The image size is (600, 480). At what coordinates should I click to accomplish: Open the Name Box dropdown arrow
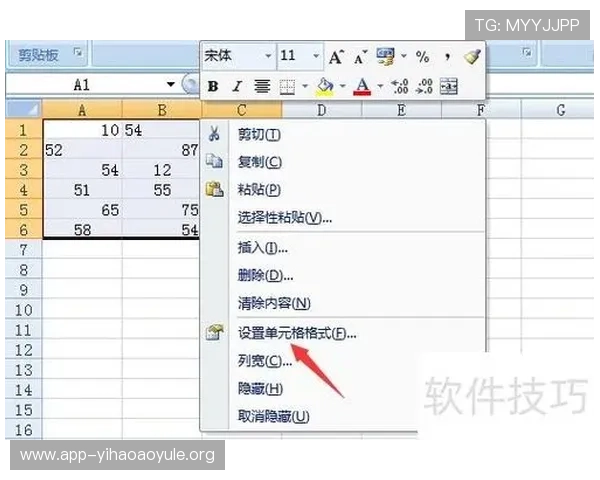tap(171, 85)
